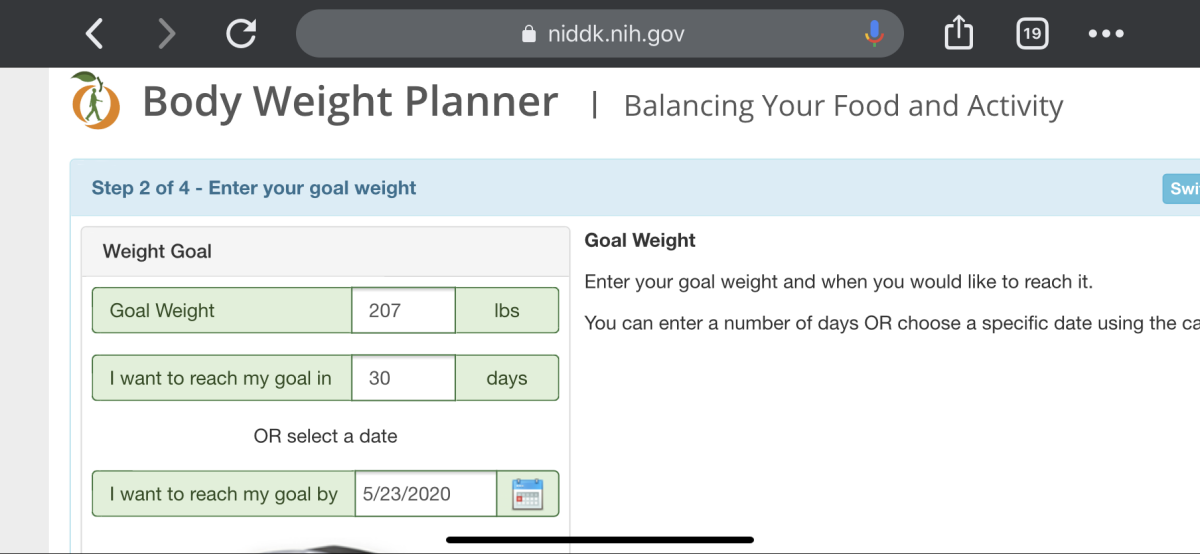Viewport: 1200px width, 554px height.
Task: Open the calendar date picker icon
Action: [527, 494]
